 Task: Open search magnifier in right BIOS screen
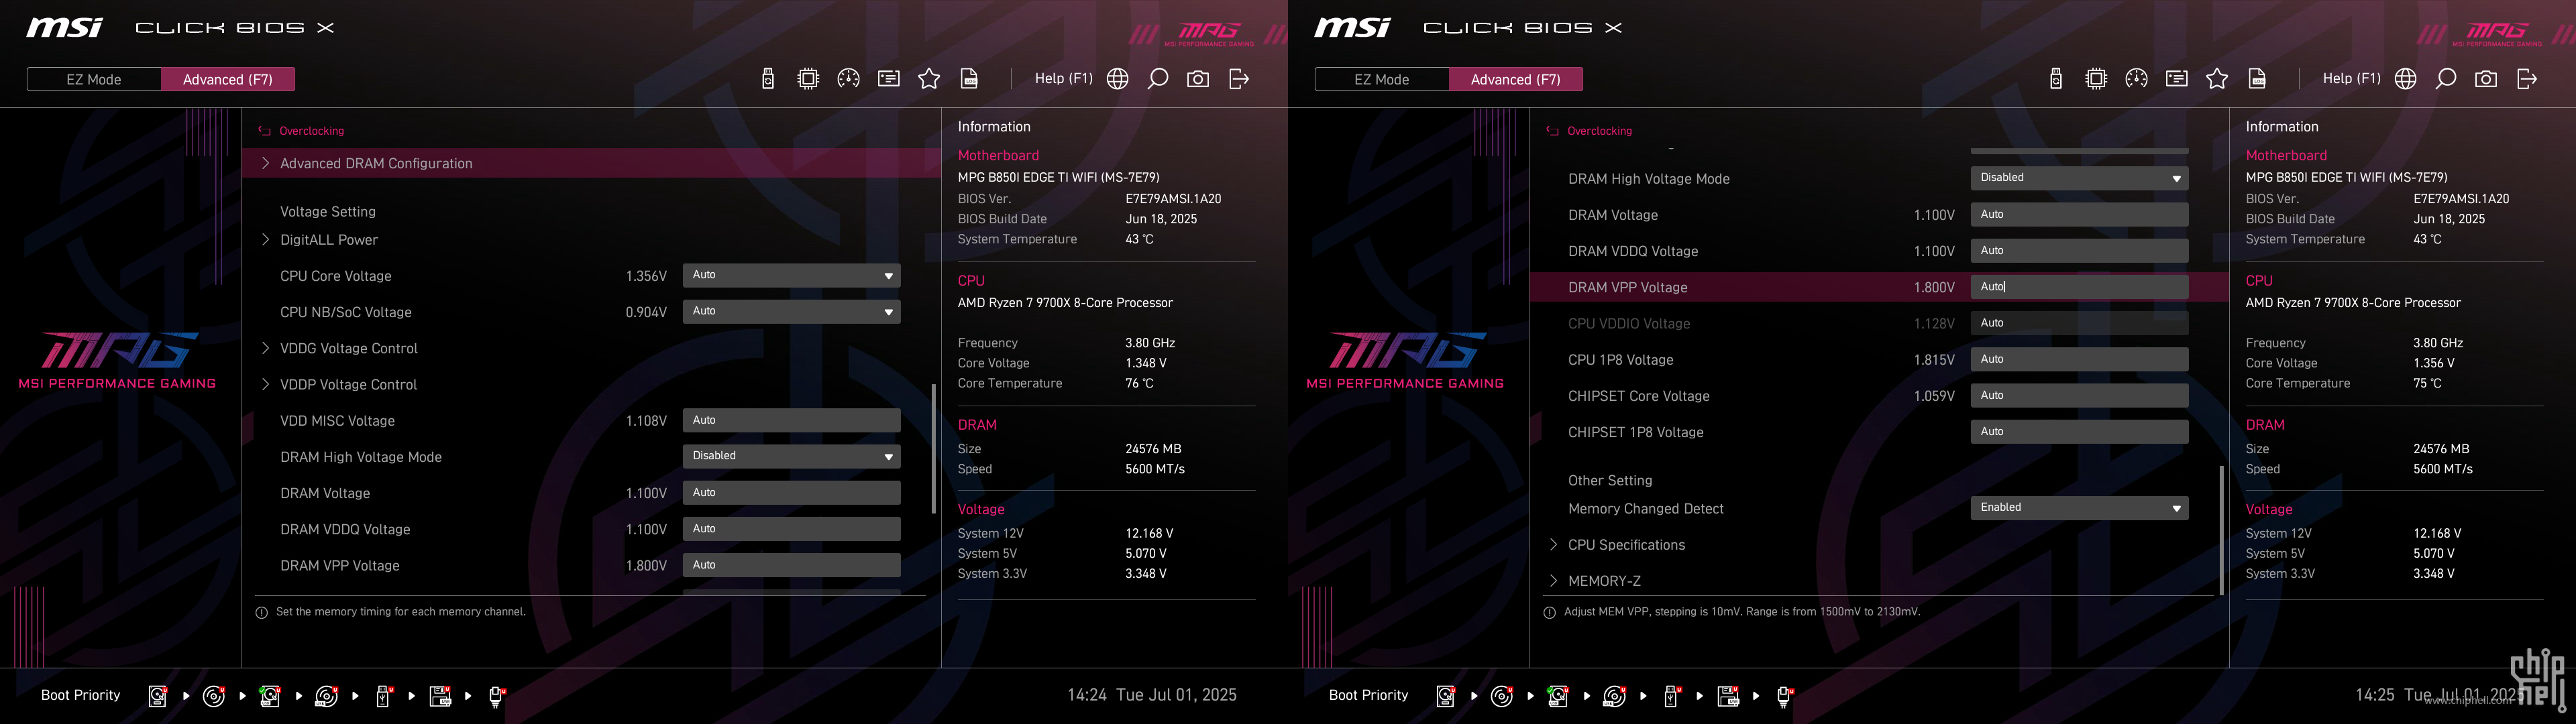tap(2446, 79)
